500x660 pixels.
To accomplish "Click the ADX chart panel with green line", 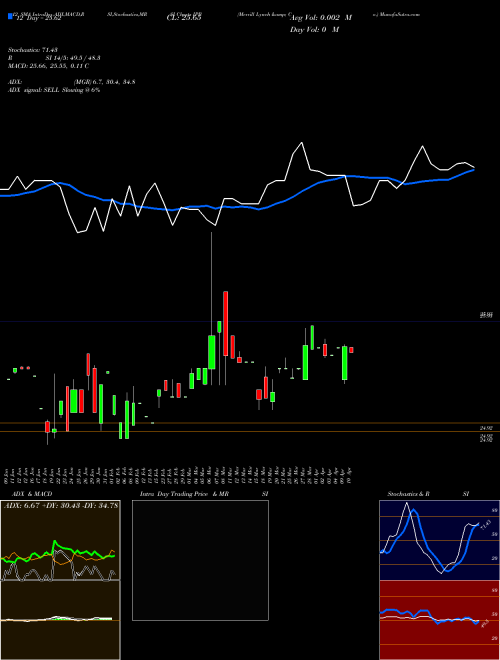I will pyautogui.click(x=60, y=540).
